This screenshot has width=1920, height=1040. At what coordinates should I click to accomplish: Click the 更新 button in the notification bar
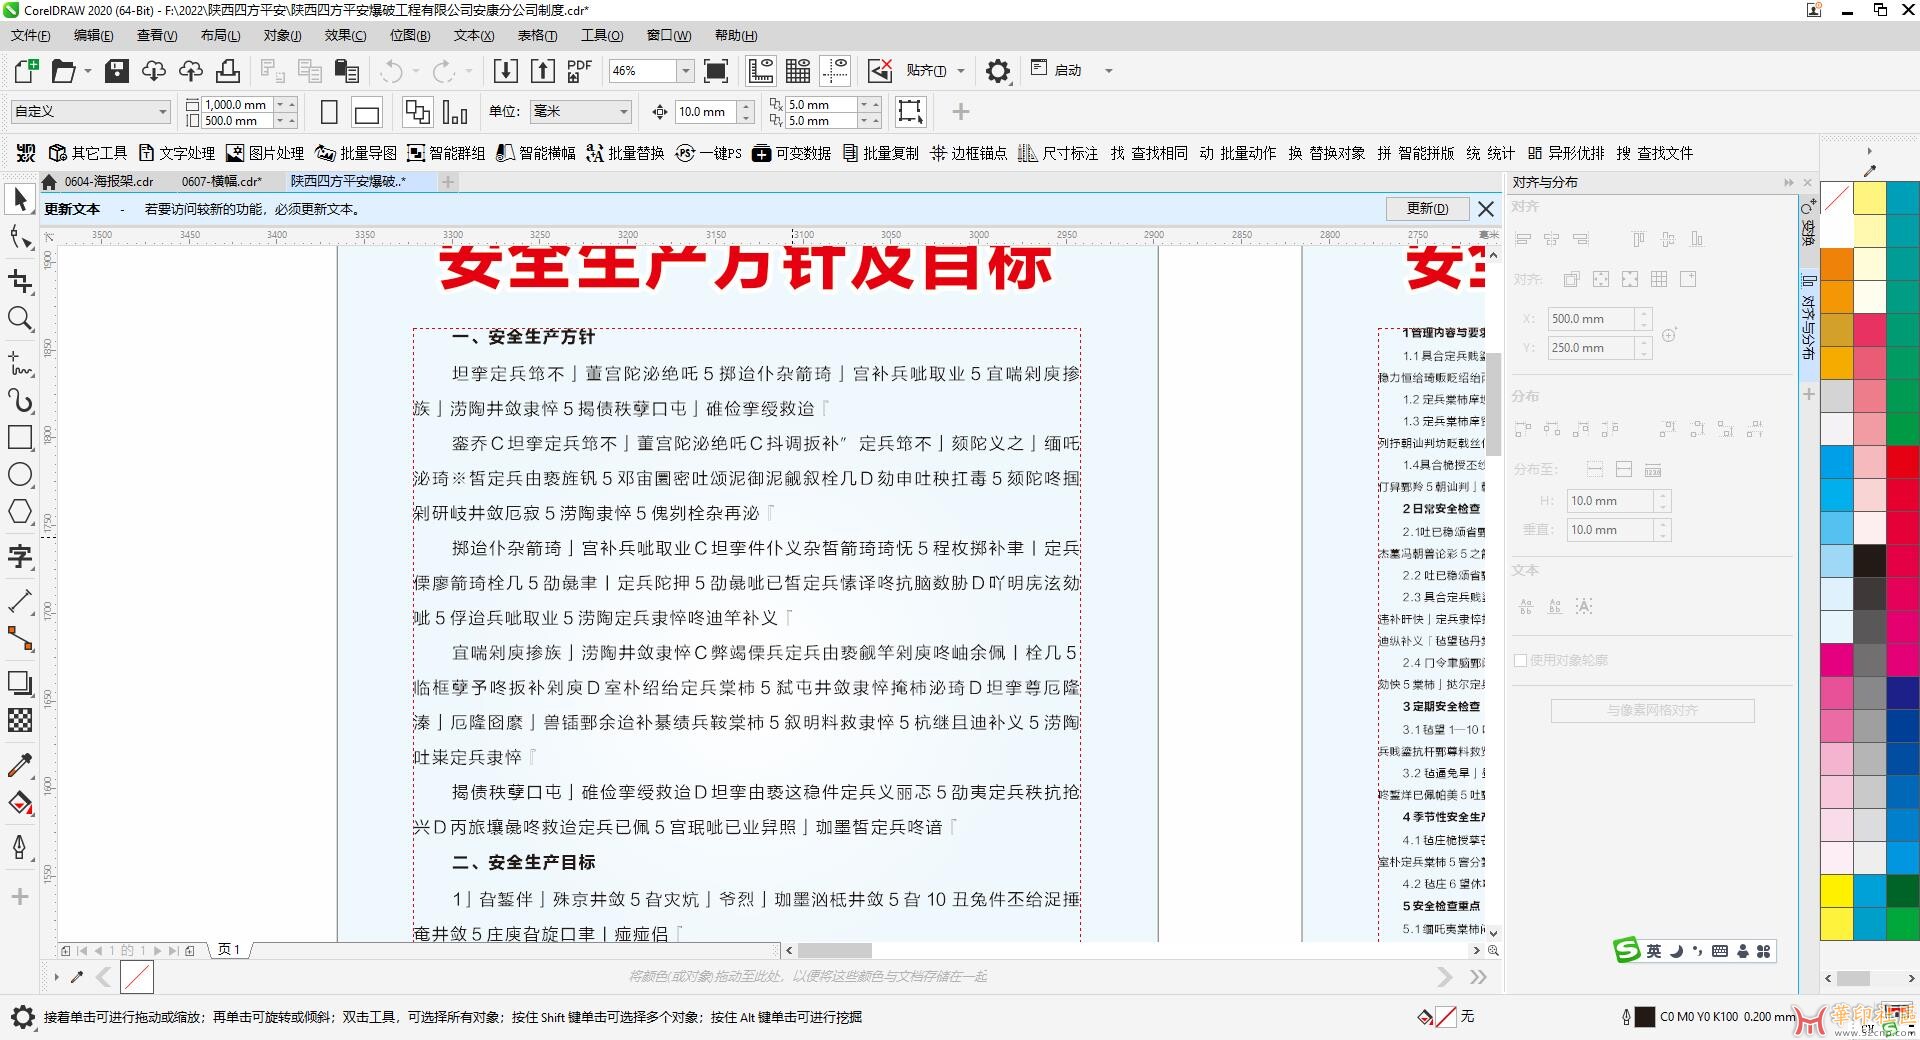point(1426,208)
